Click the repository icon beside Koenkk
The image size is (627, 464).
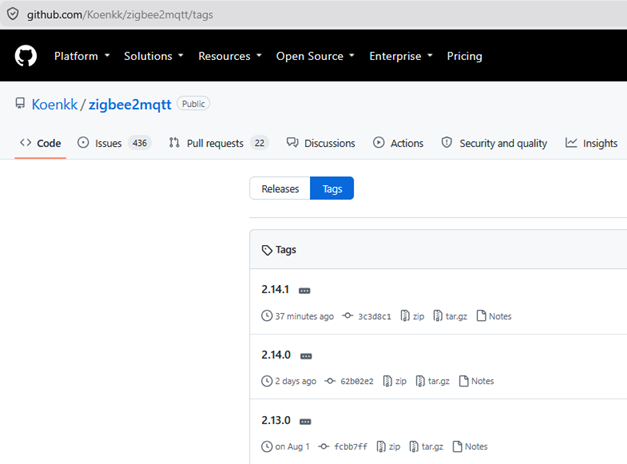pyautogui.click(x=20, y=104)
